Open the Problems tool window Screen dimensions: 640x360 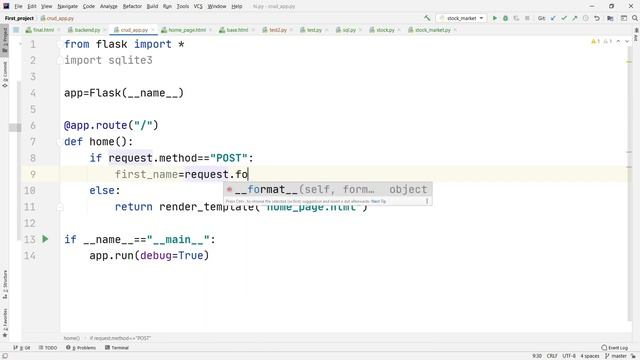[x=81, y=348]
